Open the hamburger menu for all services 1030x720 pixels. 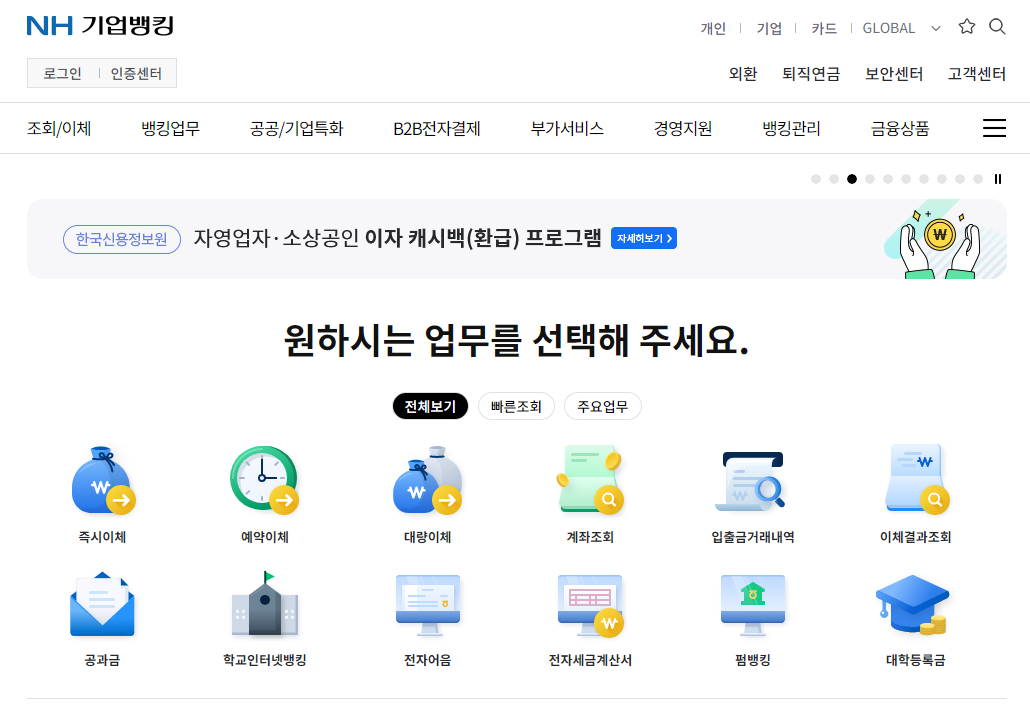click(x=994, y=128)
